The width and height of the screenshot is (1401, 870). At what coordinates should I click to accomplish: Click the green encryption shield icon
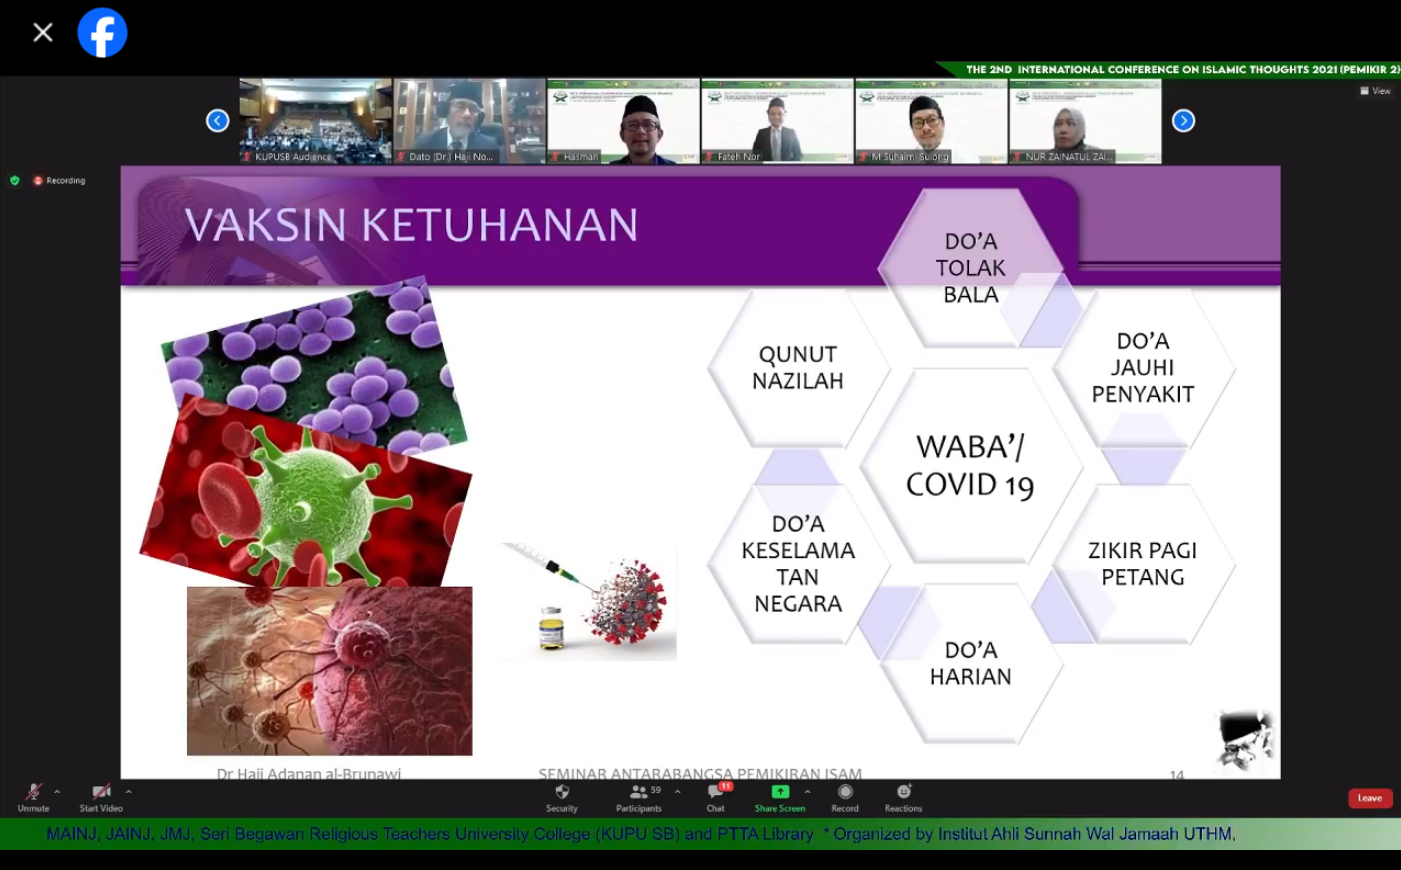[x=14, y=181]
